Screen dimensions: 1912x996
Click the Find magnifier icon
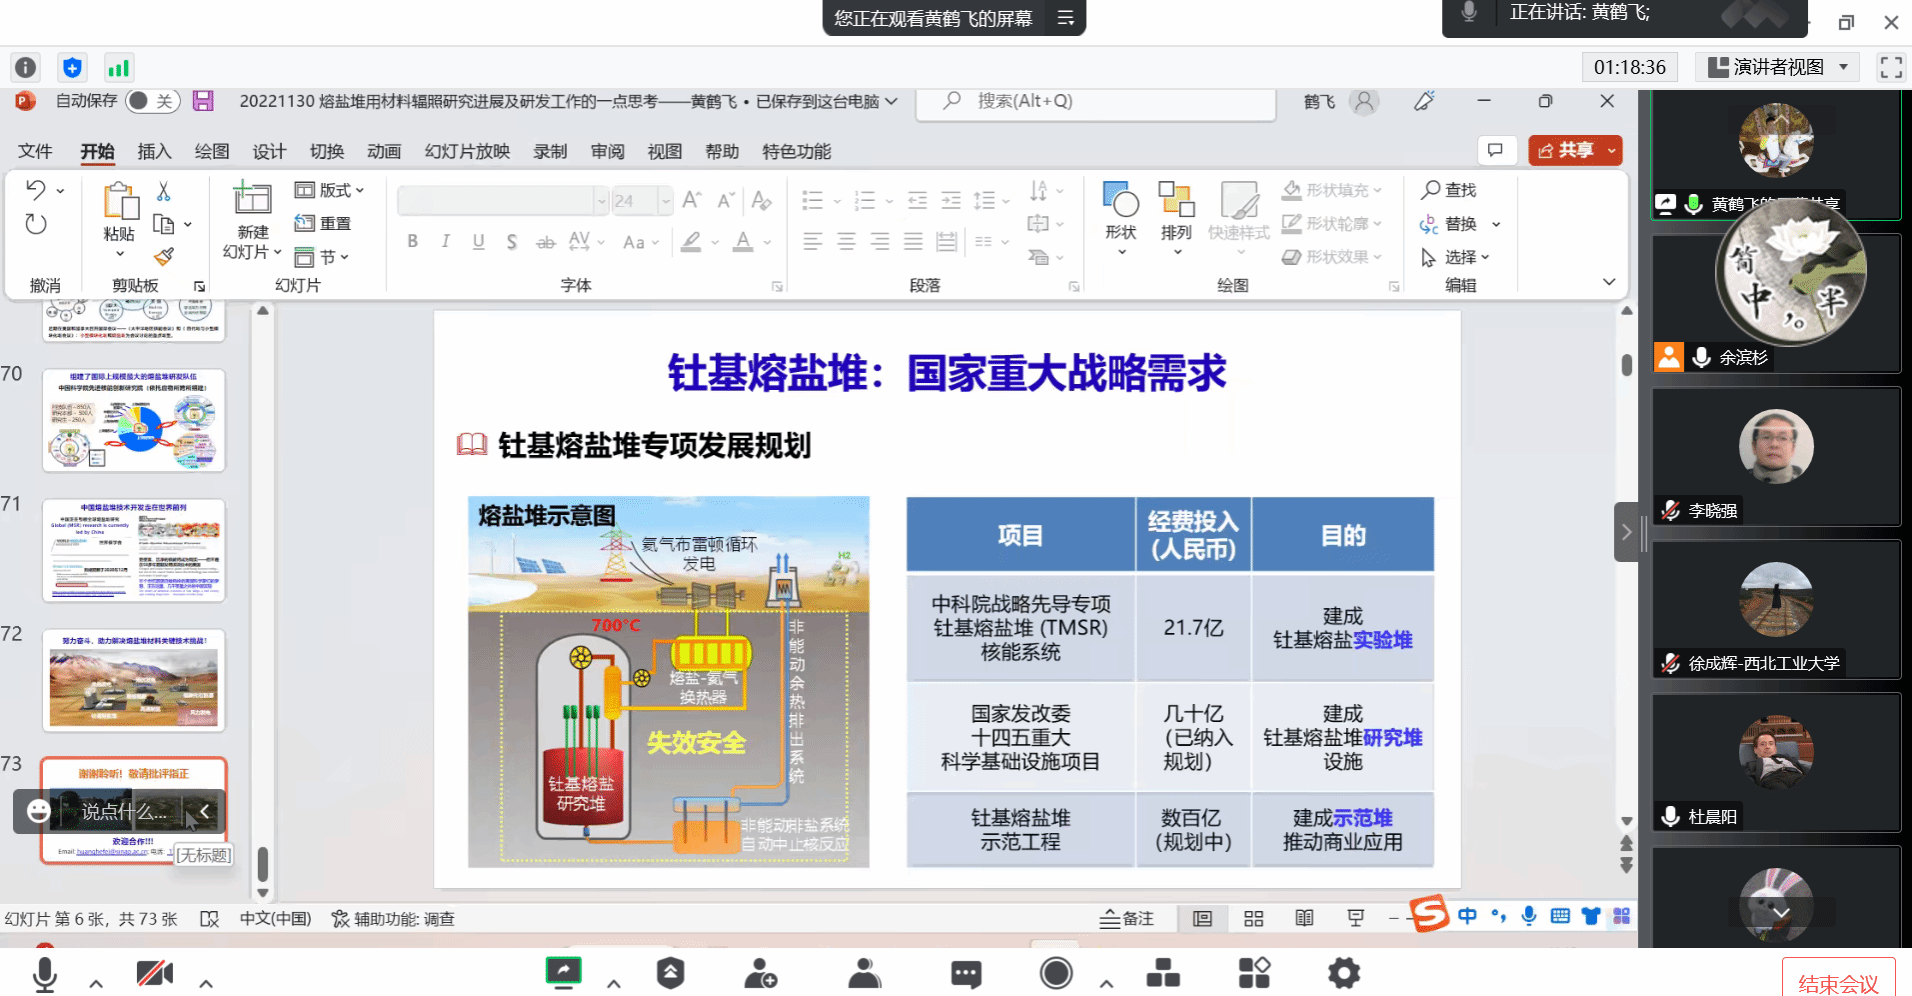tap(1431, 190)
